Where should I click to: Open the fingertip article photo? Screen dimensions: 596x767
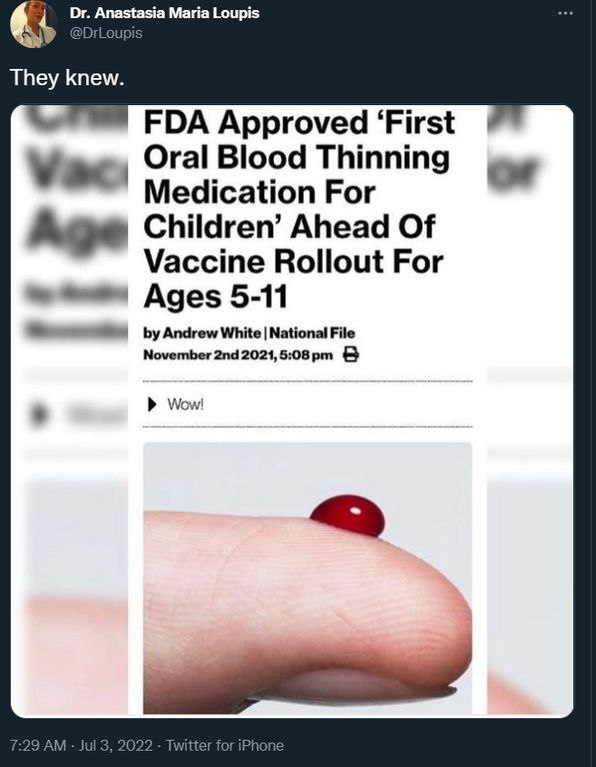point(307,578)
